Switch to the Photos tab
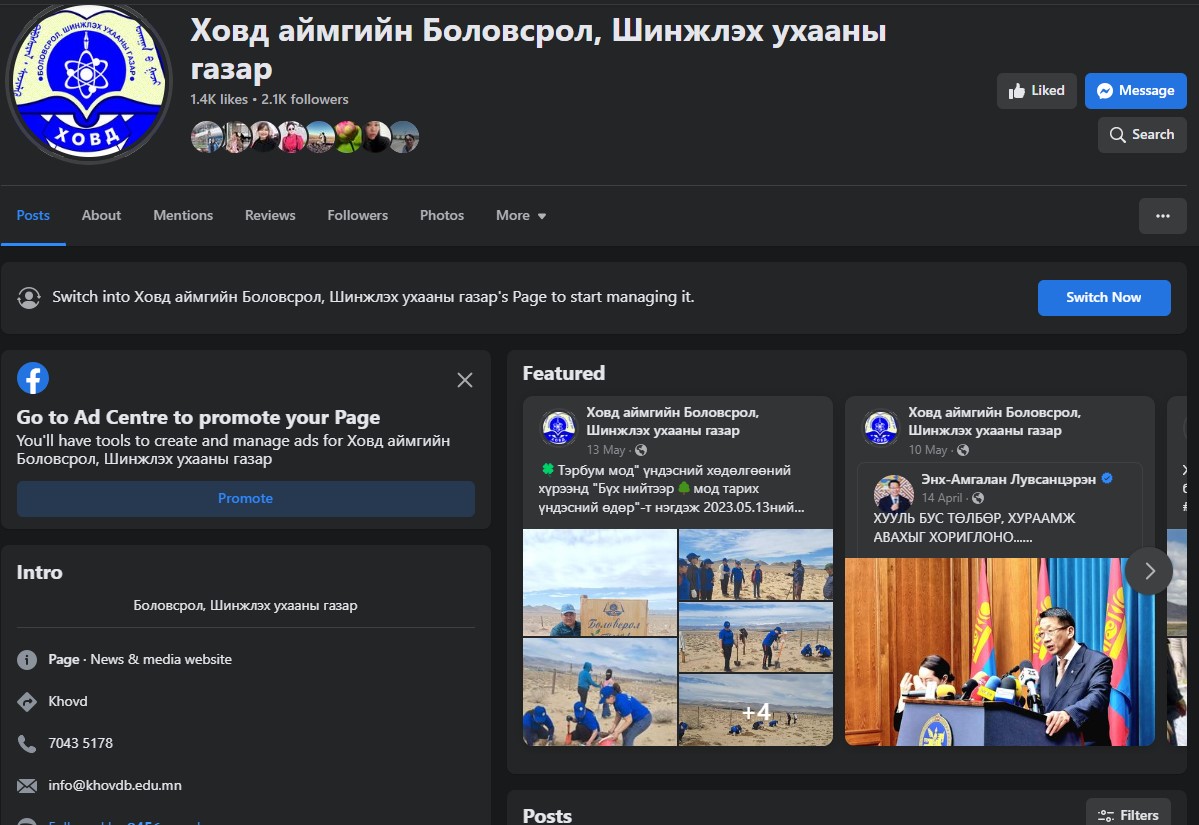 coord(441,215)
